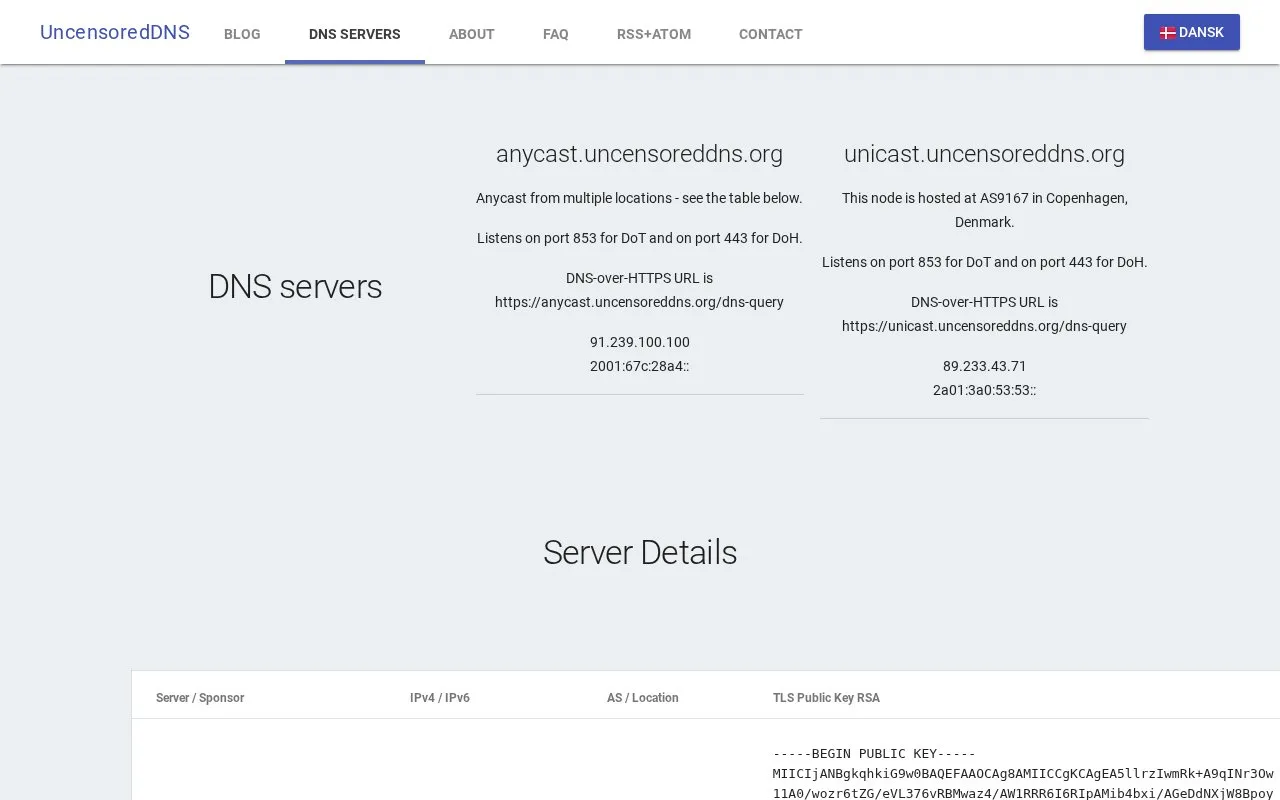This screenshot has height=800, width=1280.
Task: Select the DNS SERVERS tab
Action: 355,34
